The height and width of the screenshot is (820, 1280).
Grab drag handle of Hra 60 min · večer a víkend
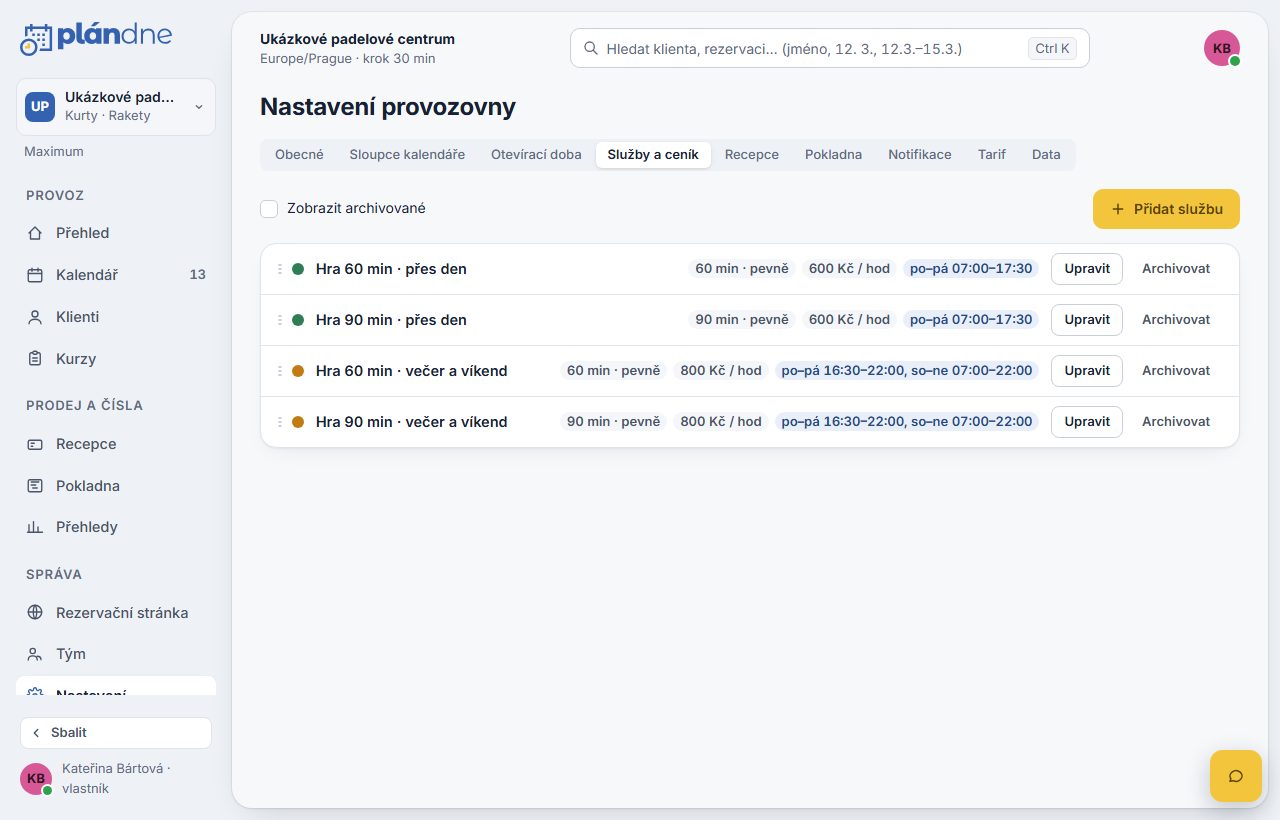pyautogui.click(x=280, y=371)
